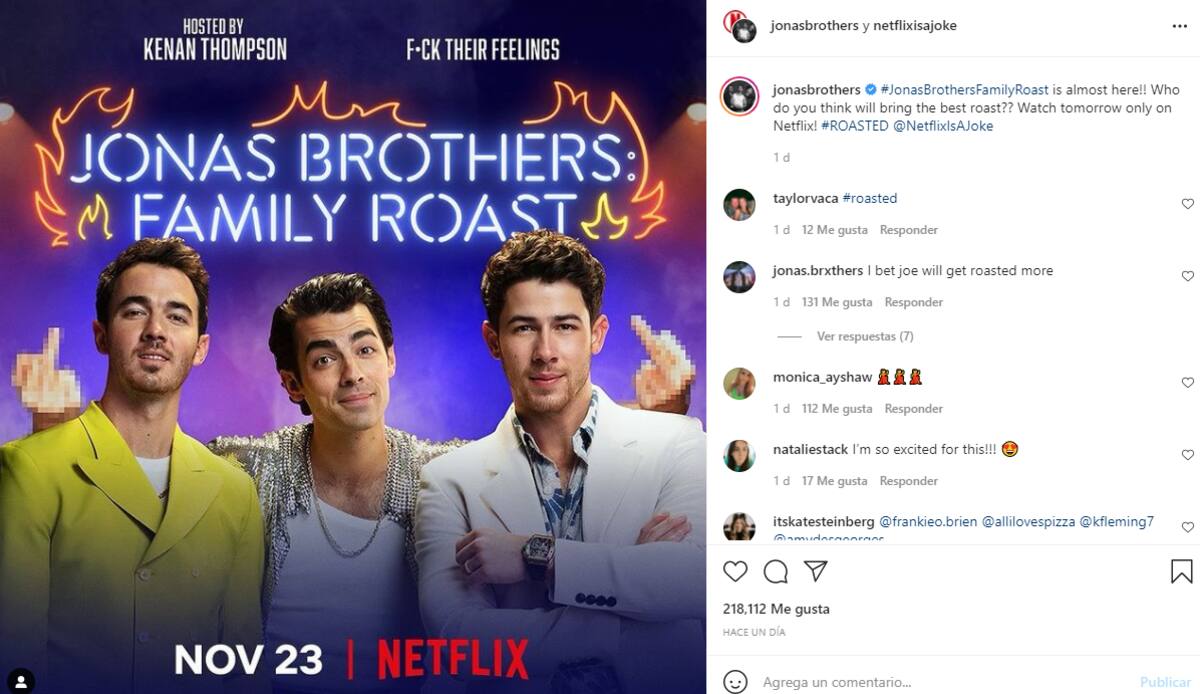
Task: Open jonasbrothers profile avatar in caption
Action: [740, 97]
